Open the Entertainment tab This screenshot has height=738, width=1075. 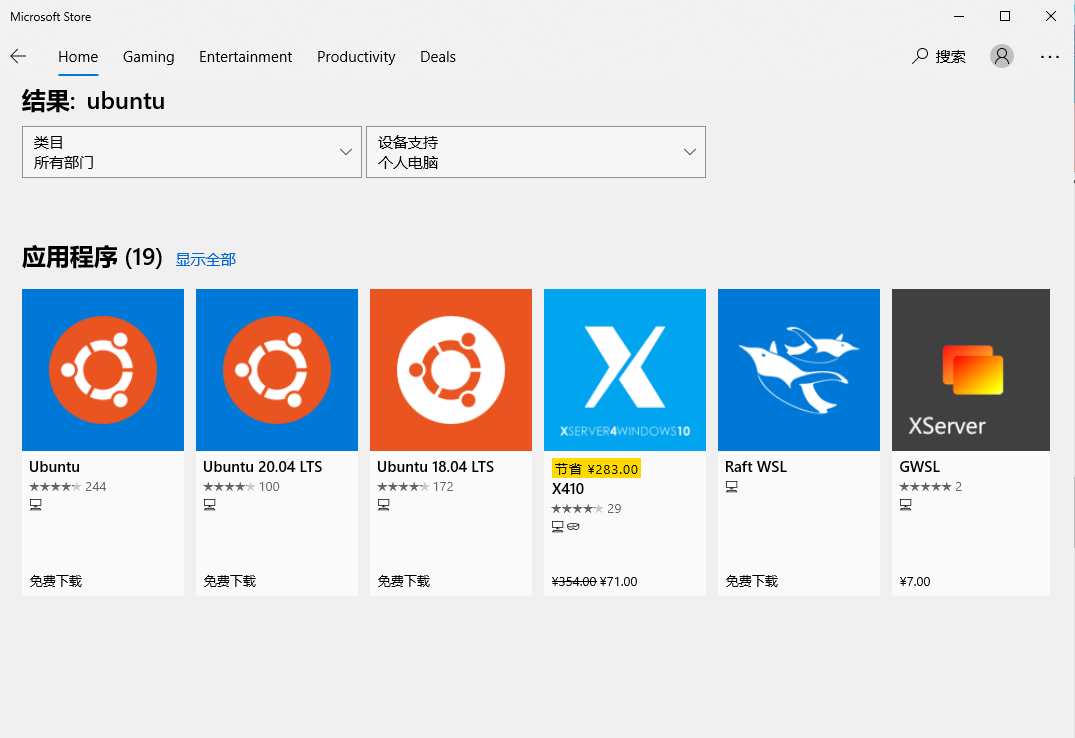245,57
